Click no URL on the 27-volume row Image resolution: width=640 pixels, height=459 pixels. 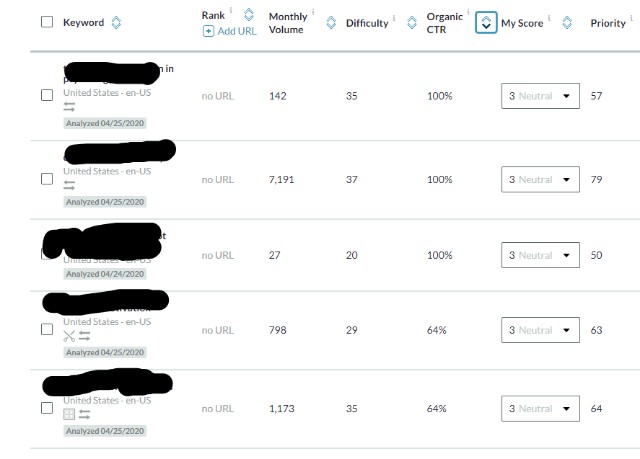(218, 255)
